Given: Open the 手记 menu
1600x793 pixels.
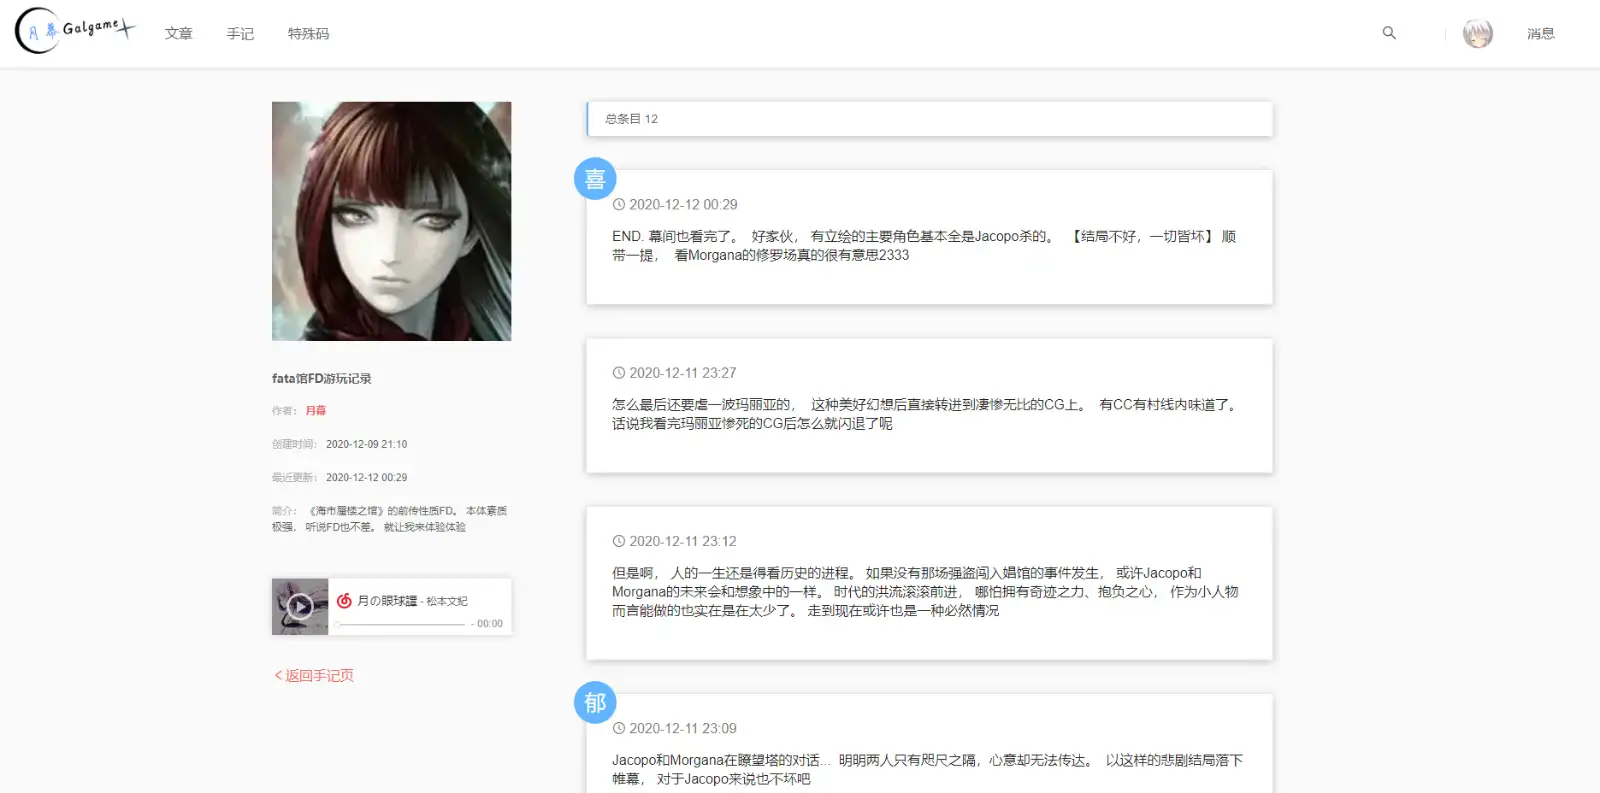Looking at the screenshot, I should [x=240, y=34].
